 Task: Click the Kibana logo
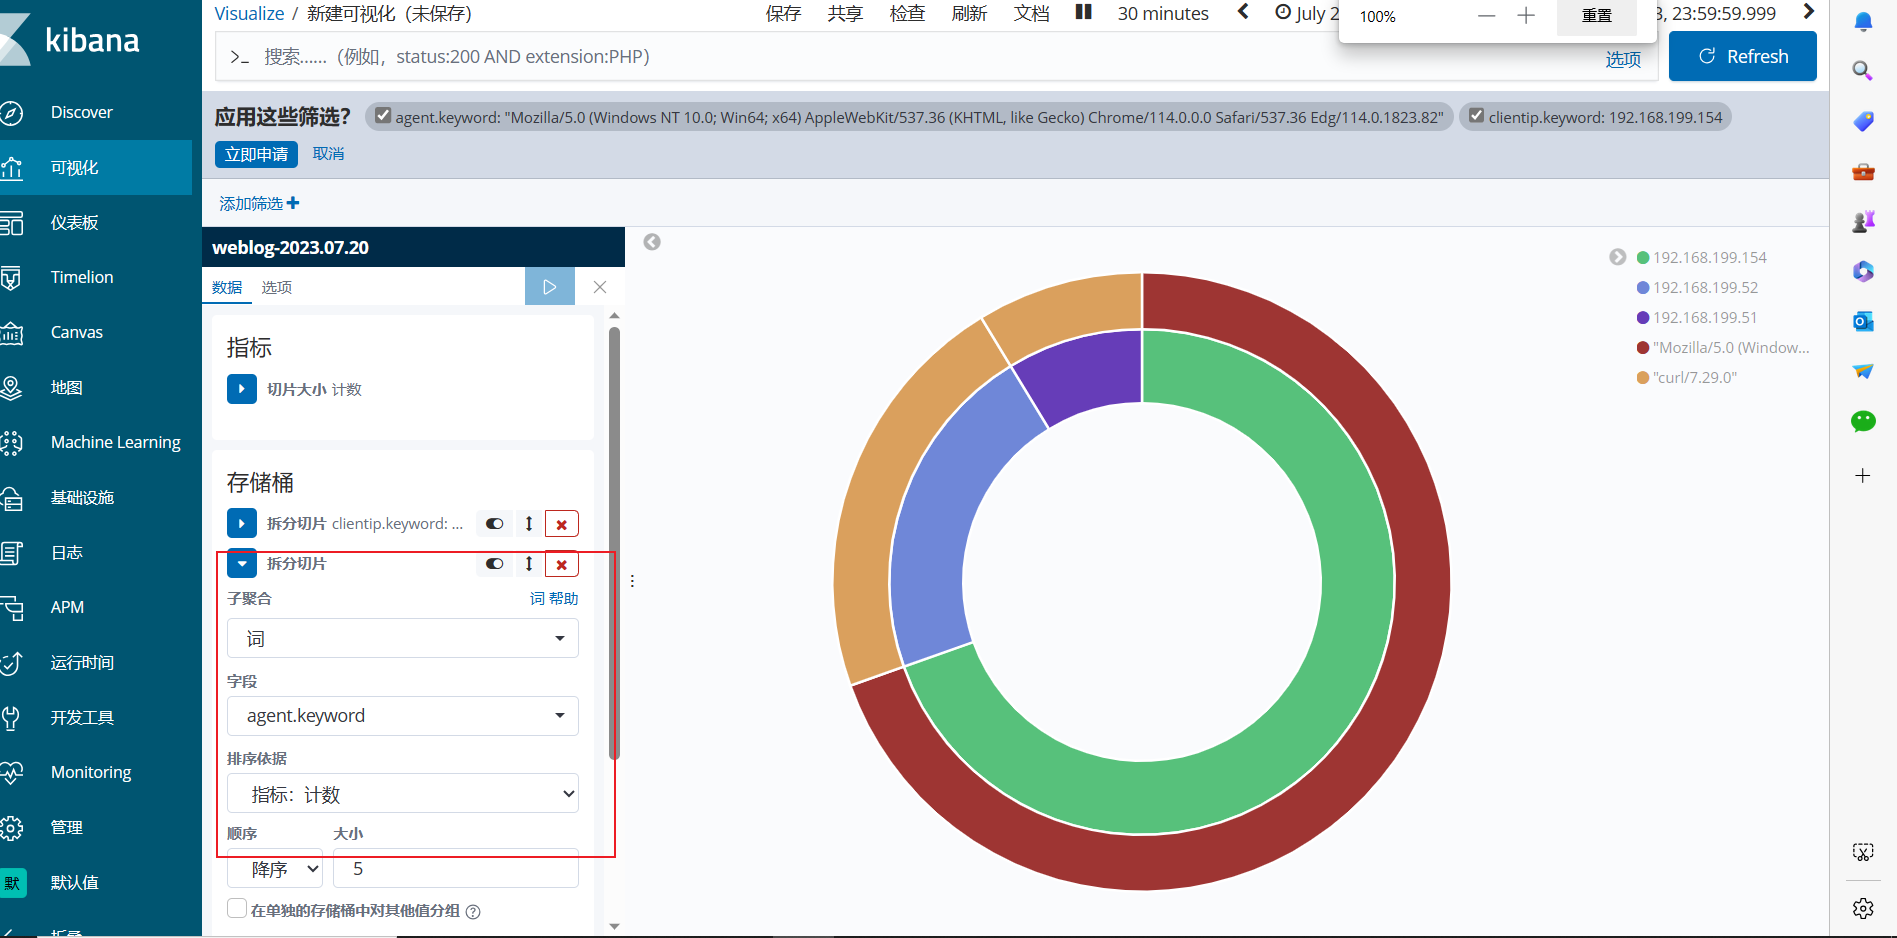pyautogui.click(x=72, y=40)
